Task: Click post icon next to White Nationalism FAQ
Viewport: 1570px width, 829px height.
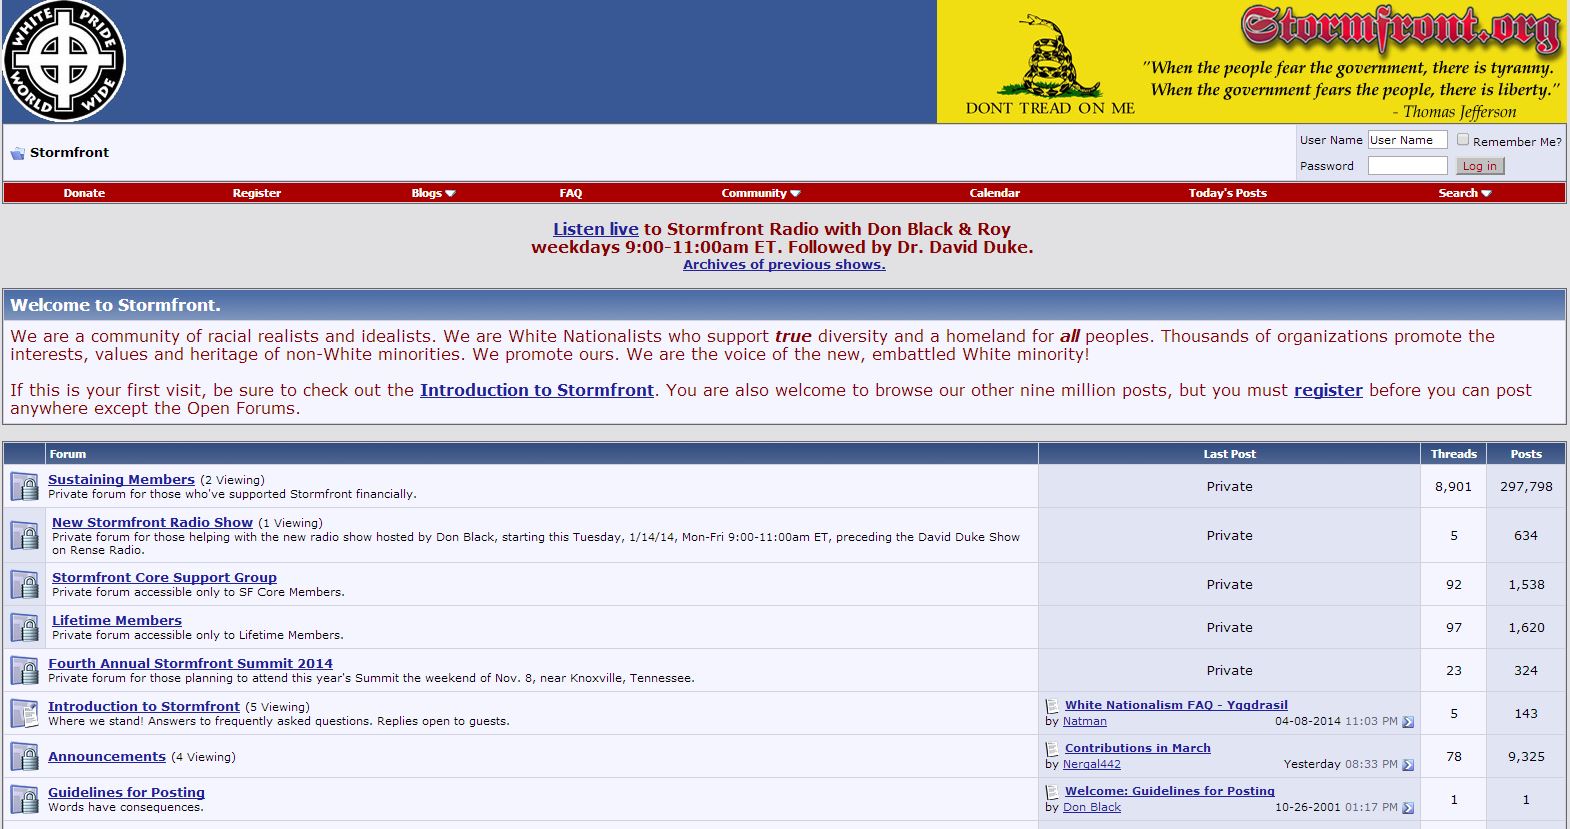Action: 1052,706
